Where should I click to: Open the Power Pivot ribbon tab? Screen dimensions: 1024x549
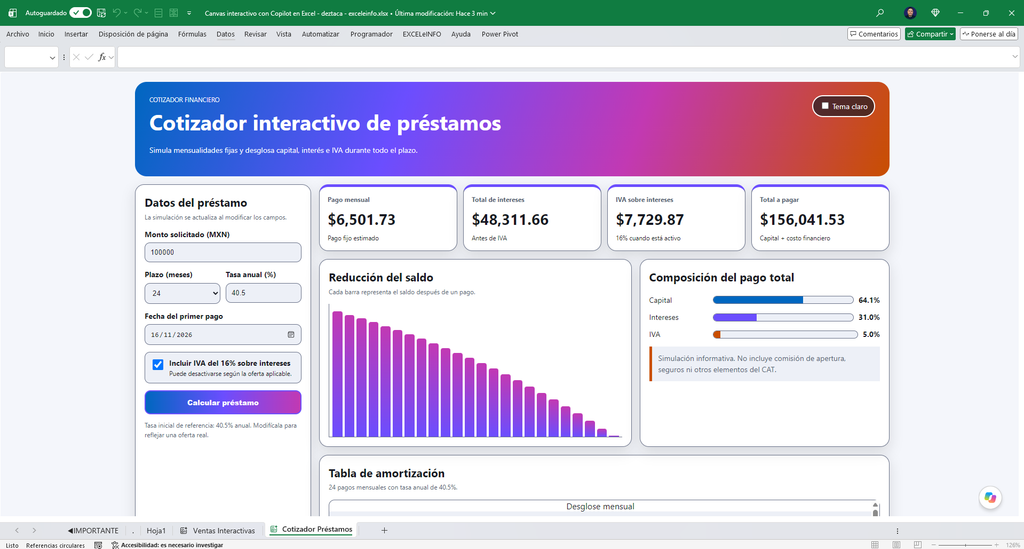click(x=500, y=34)
